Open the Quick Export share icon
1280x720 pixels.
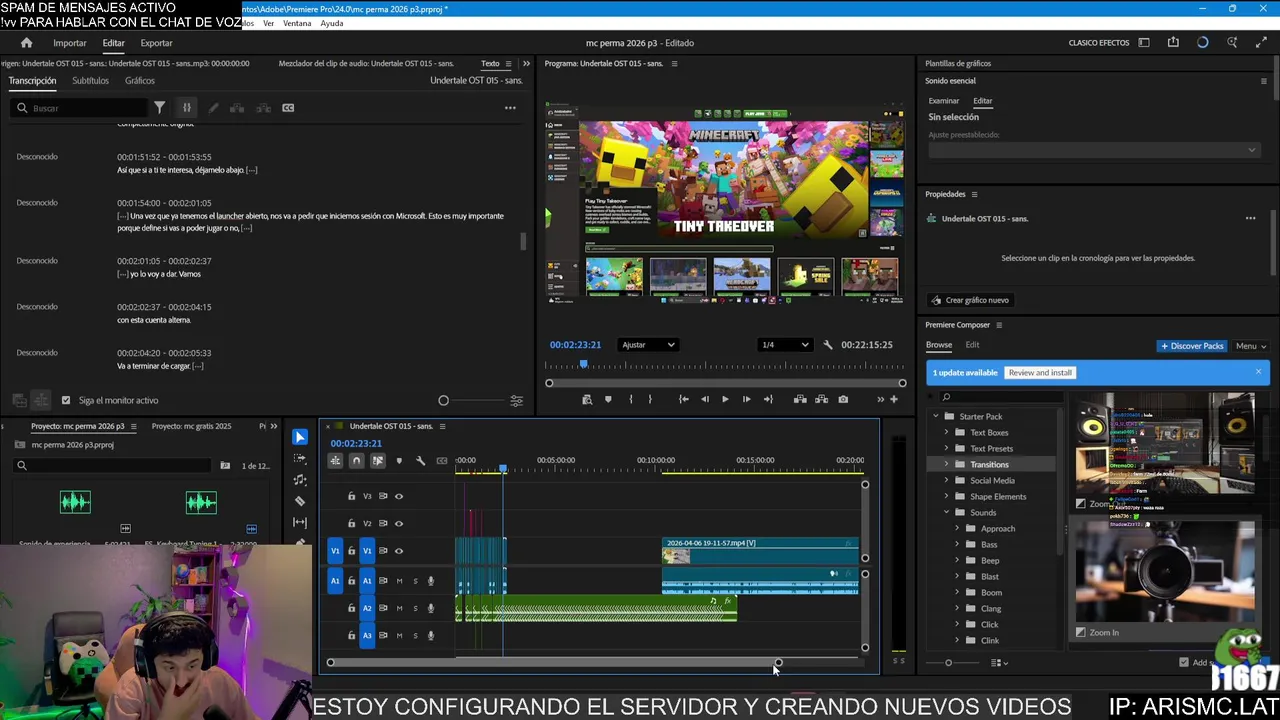[1173, 43]
